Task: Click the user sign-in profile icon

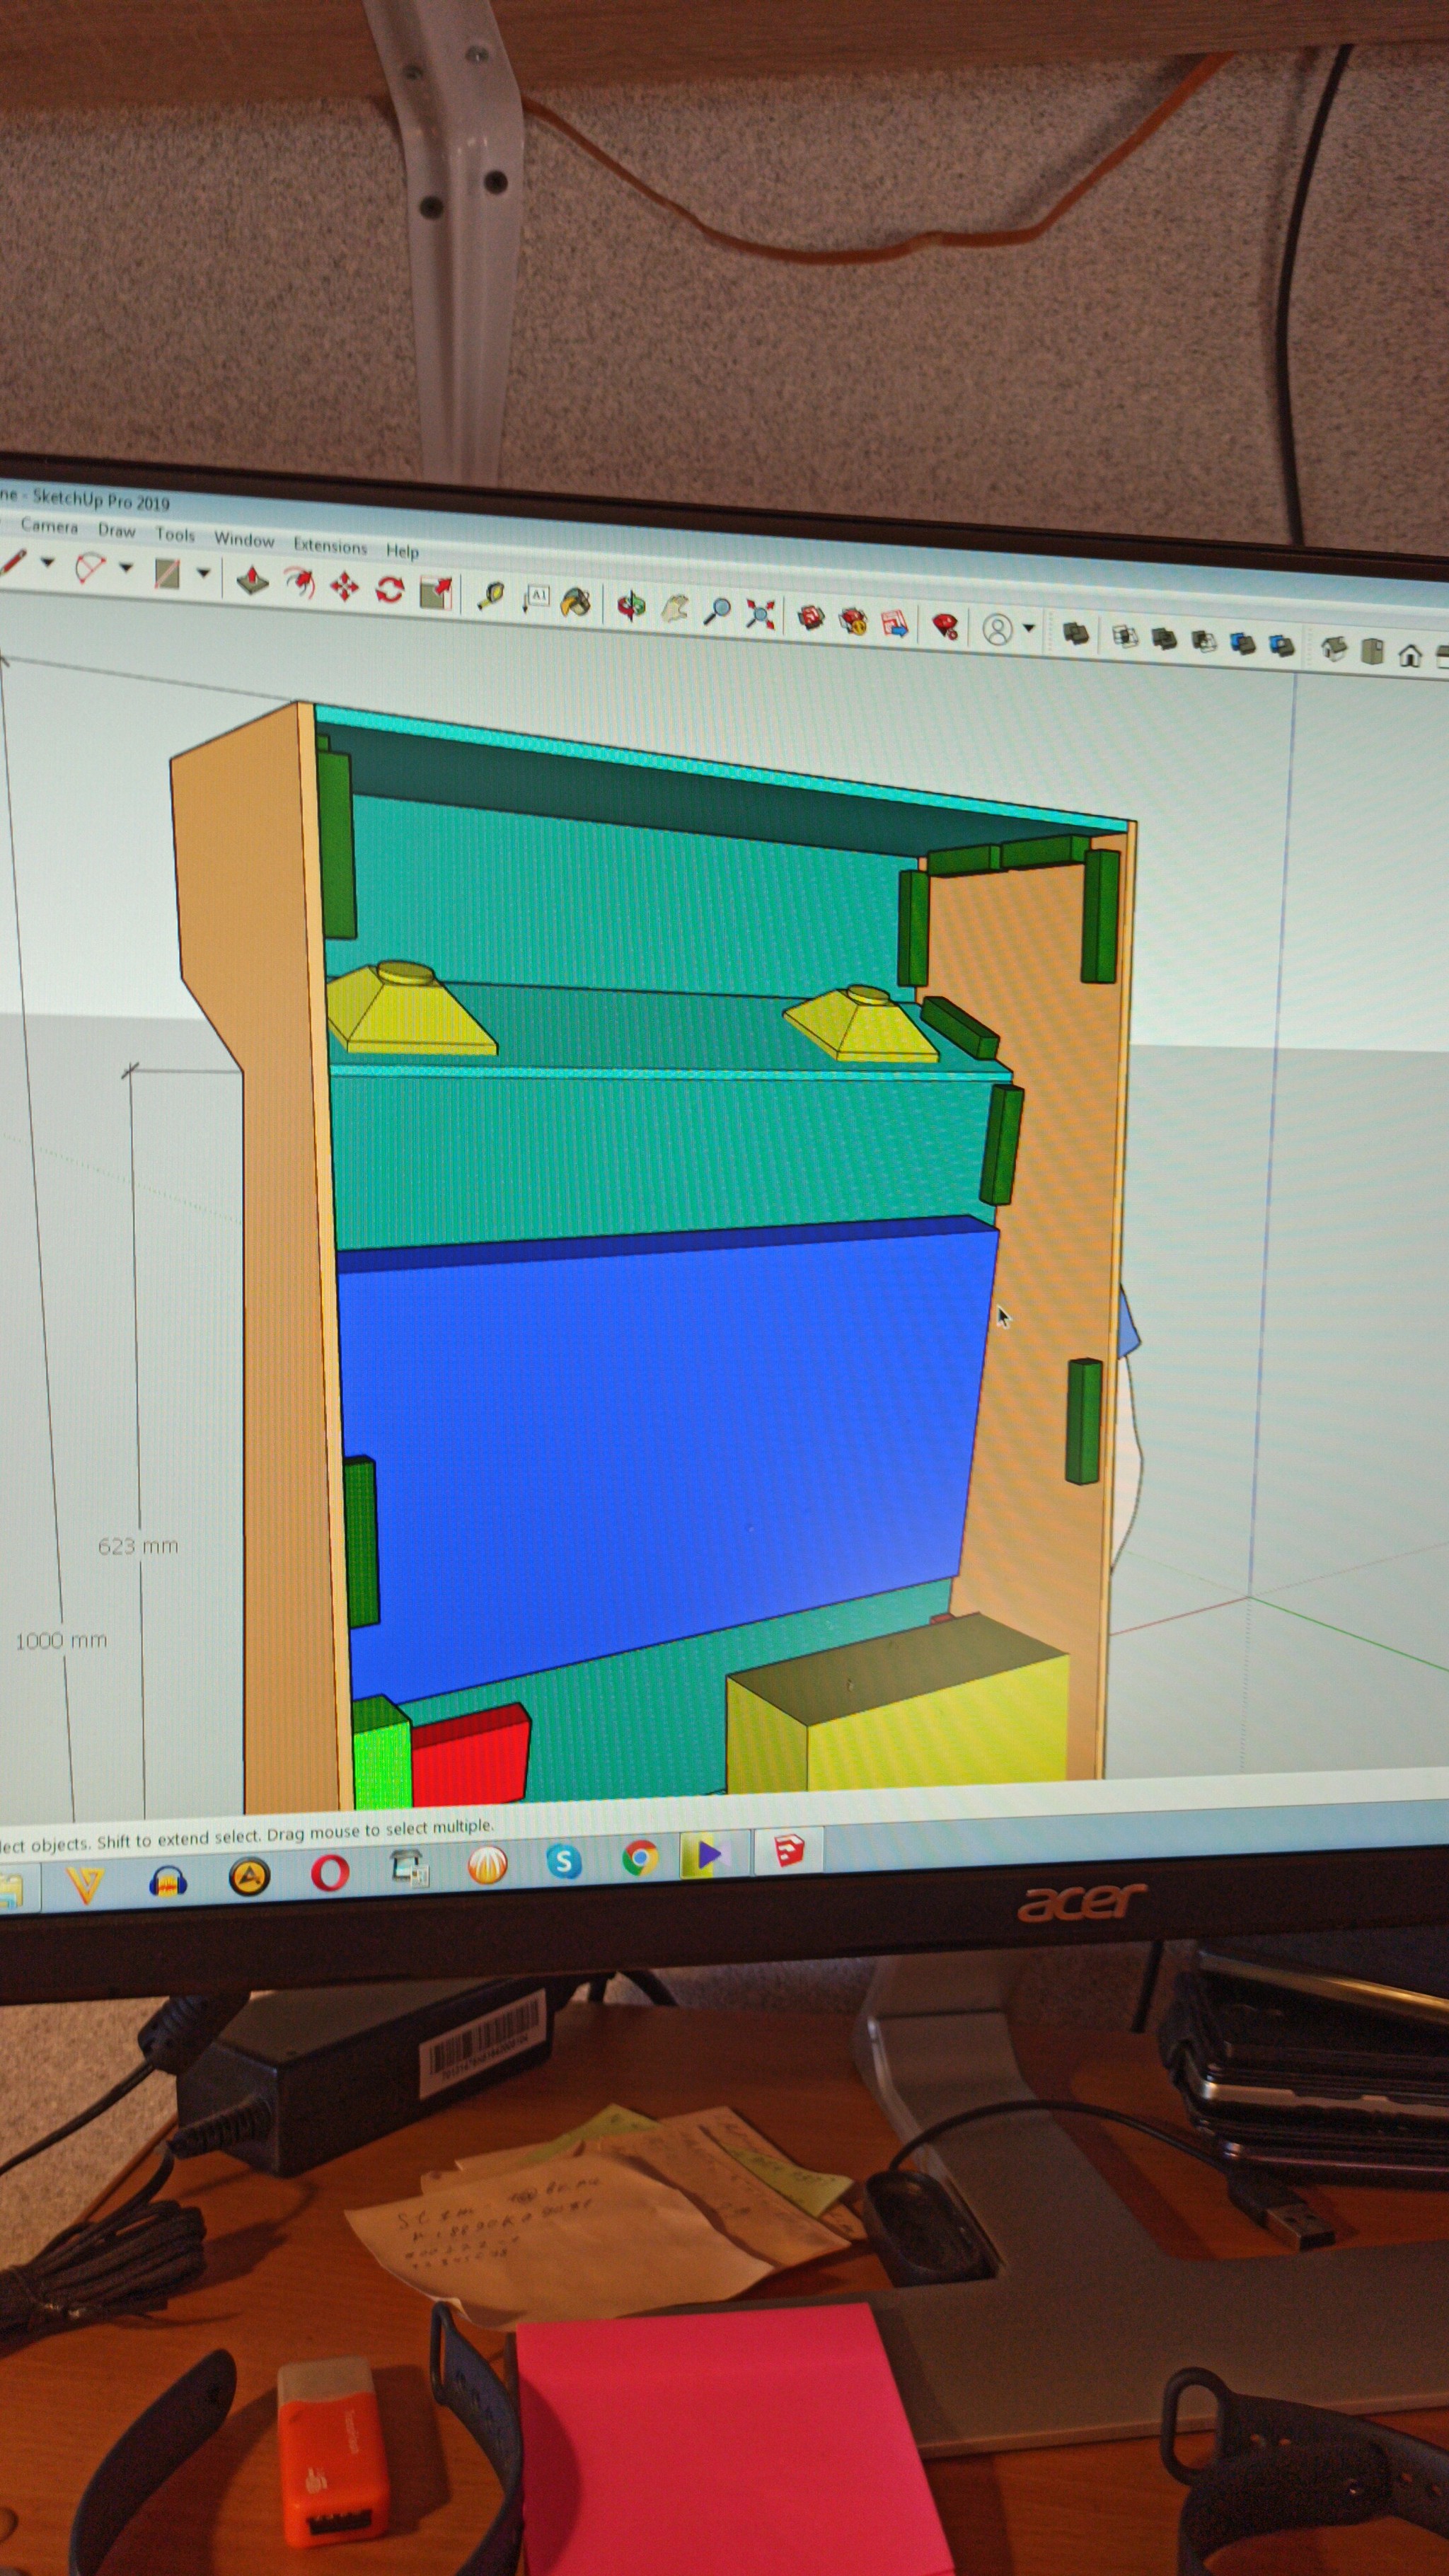Action: point(997,630)
